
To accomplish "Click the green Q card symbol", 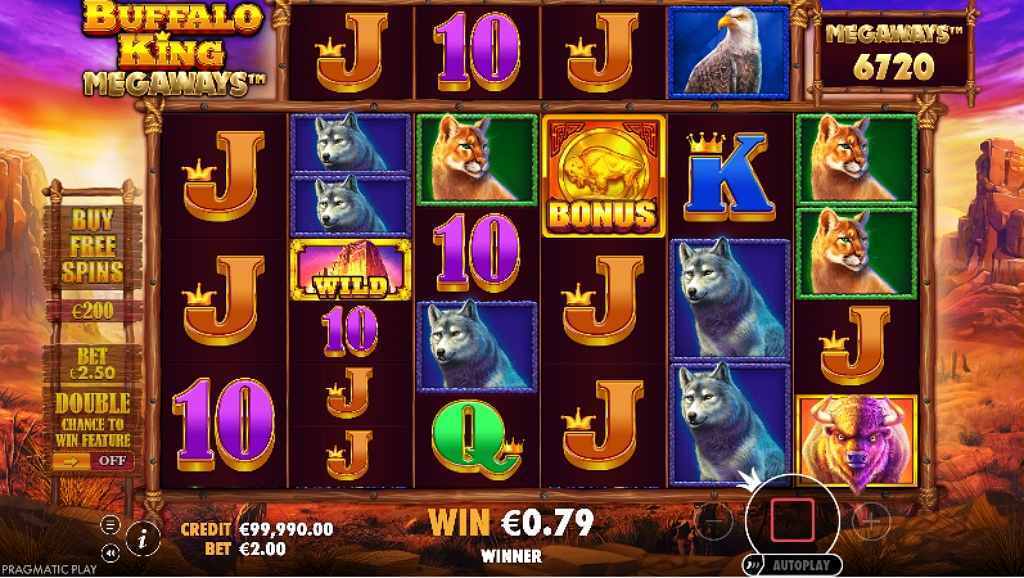I will [477, 440].
